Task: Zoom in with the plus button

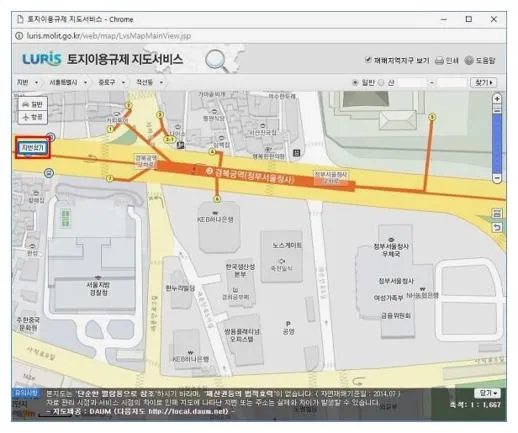Action: coord(497,99)
